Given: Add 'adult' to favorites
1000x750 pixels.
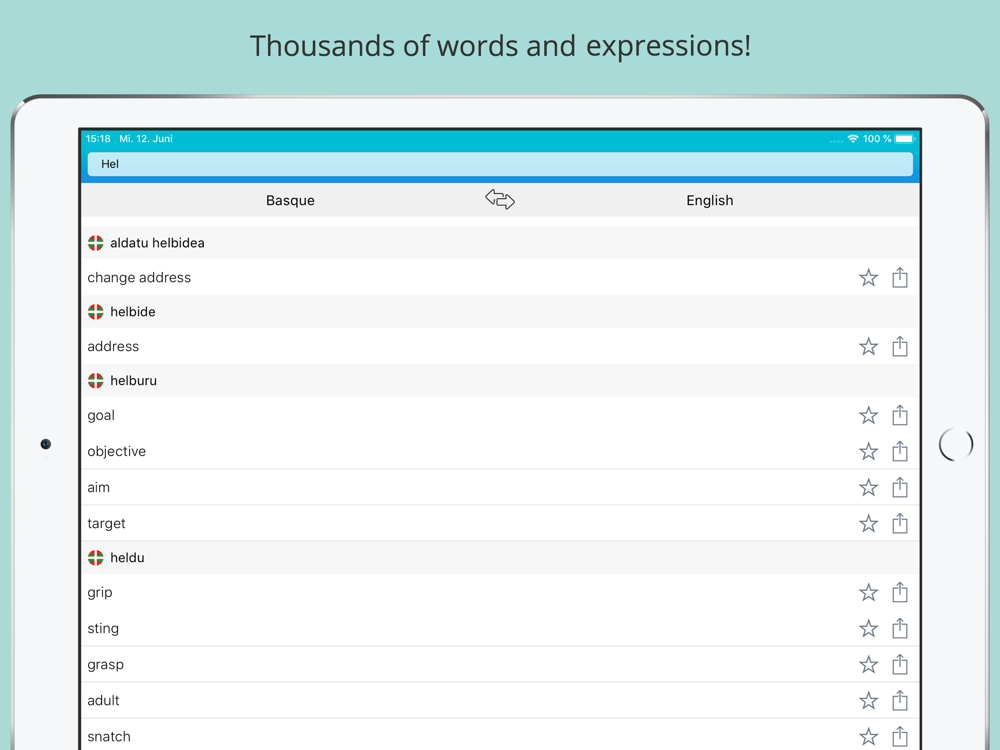Looking at the screenshot, I should 868,700.
